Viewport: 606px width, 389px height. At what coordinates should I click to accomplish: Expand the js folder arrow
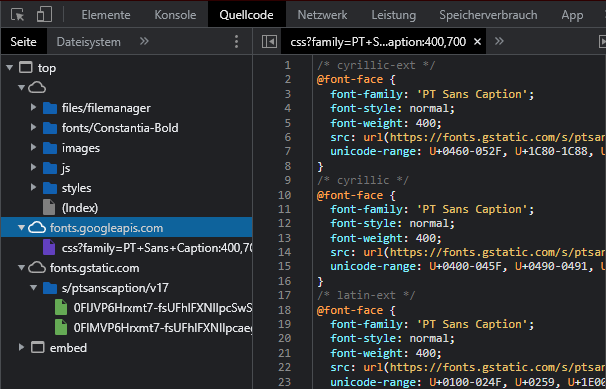coord(34,168)
